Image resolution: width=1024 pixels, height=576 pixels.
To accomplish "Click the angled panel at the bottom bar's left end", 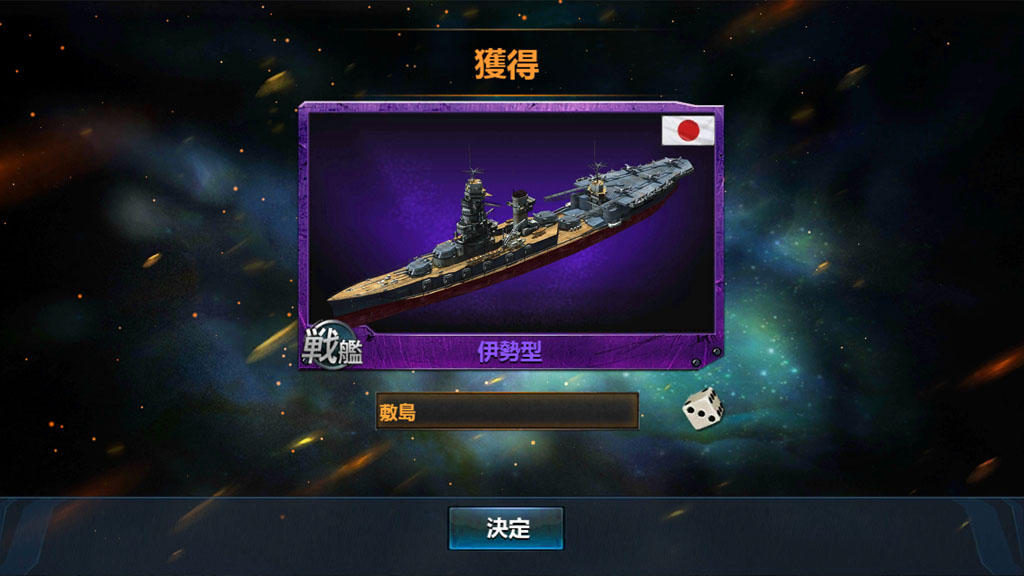I will tap(26, 537).
